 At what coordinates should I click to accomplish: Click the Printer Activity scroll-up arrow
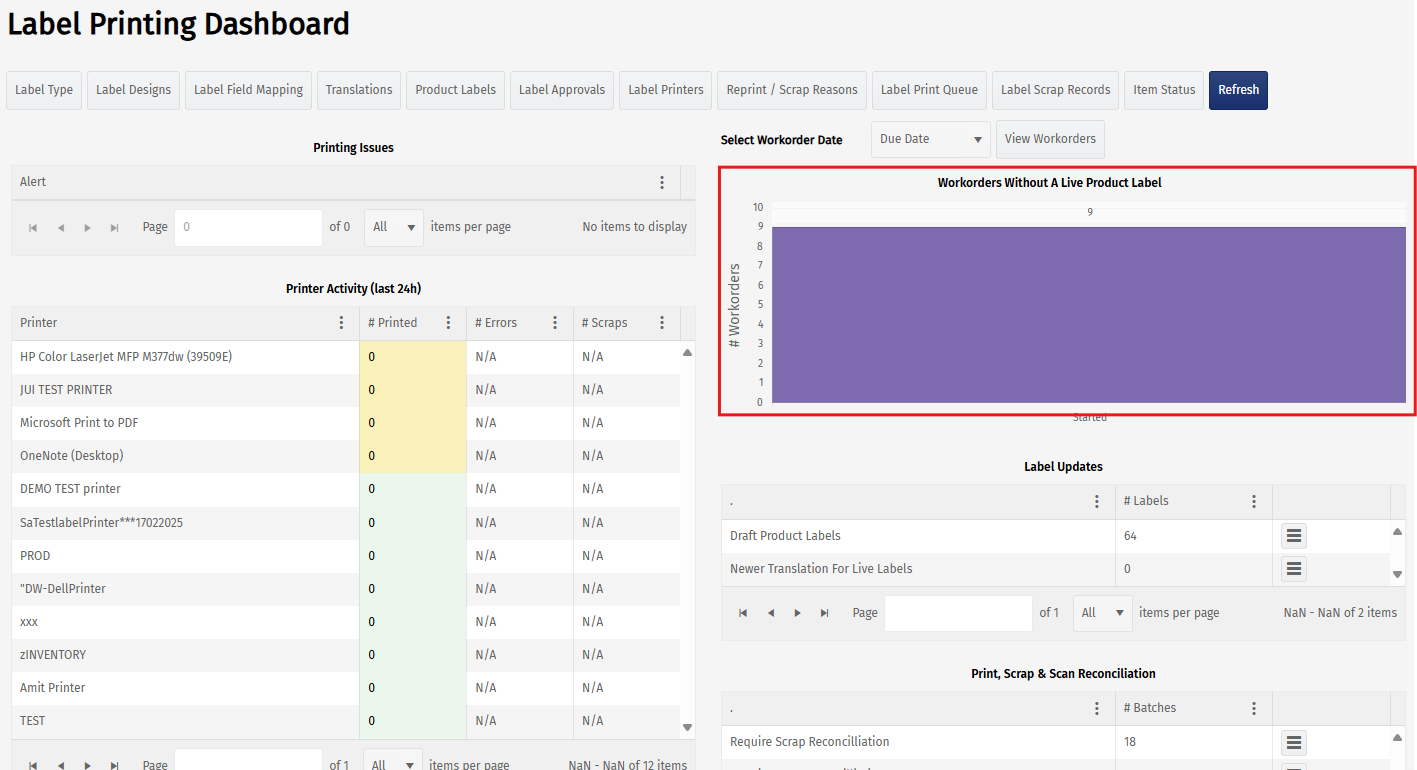click(687, 352)
